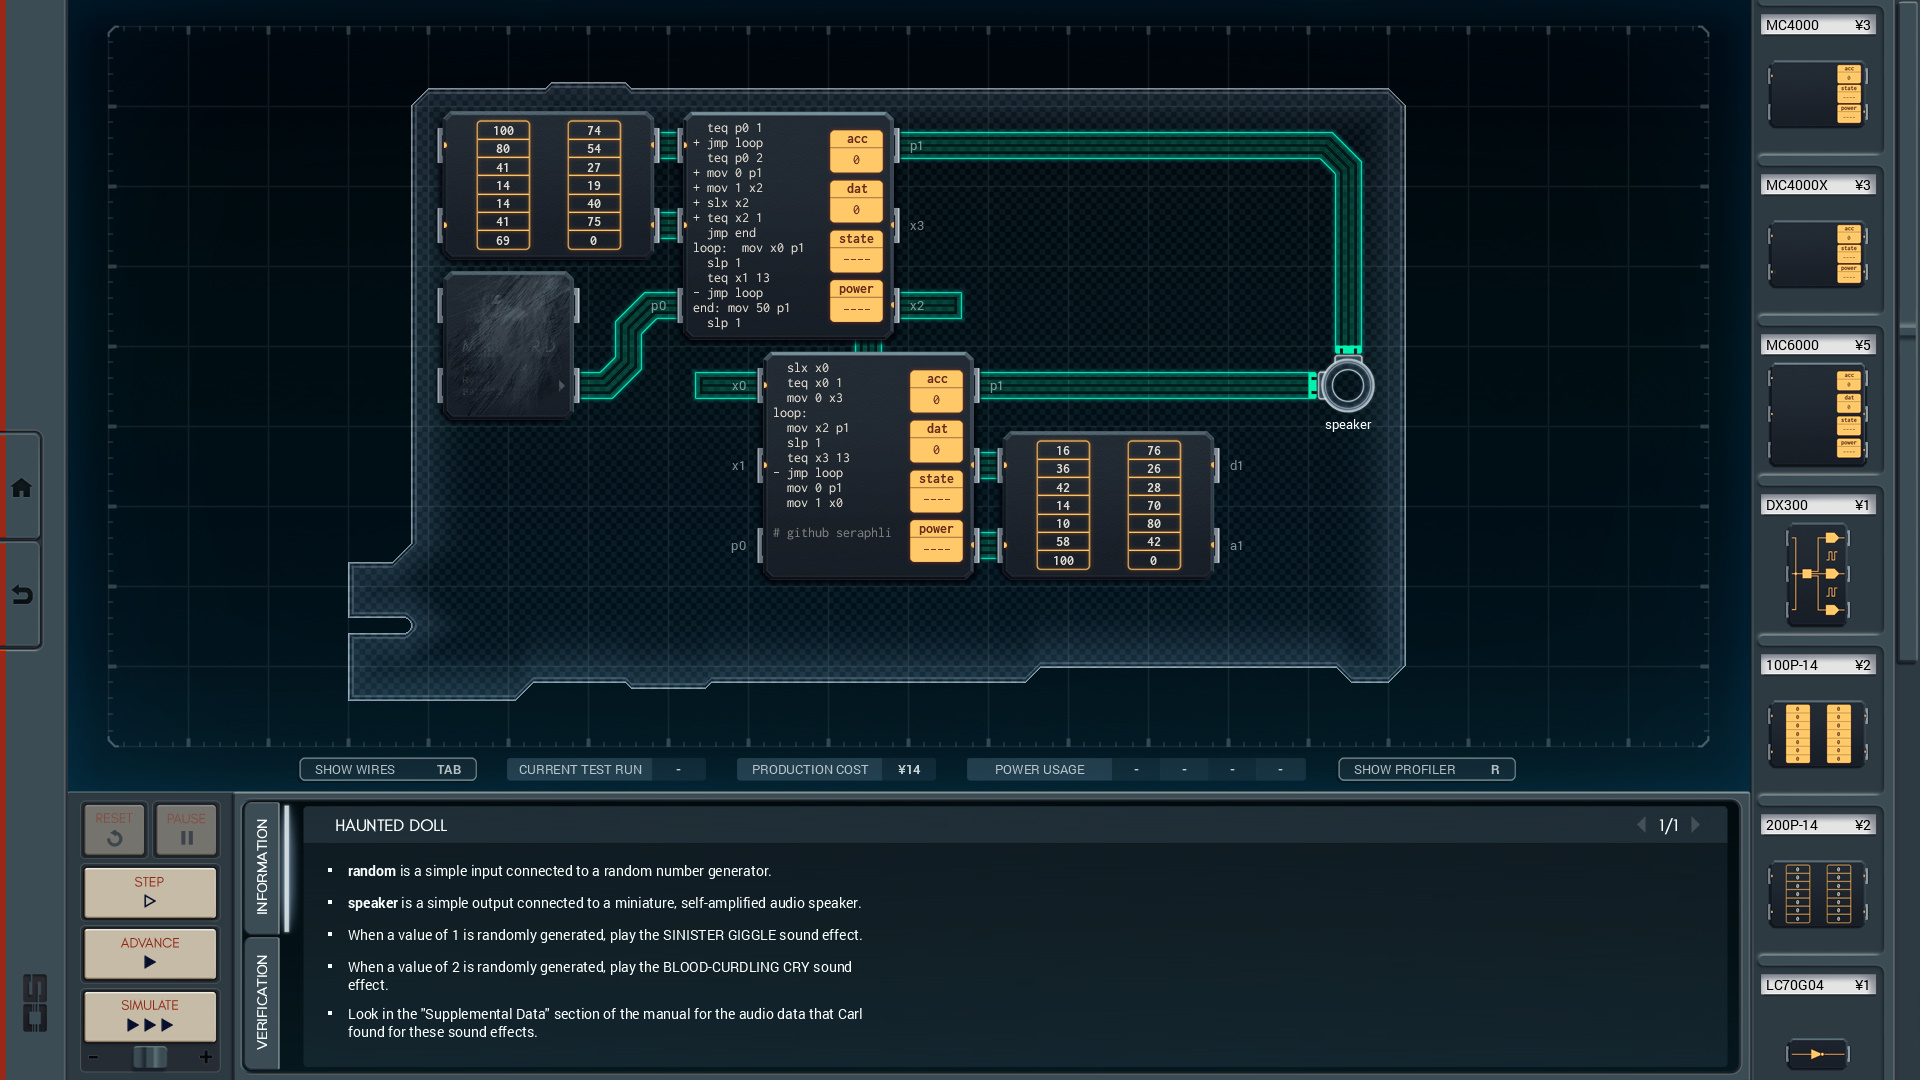Open the Information tab
The height and width of the screenshot is (1080, 1920).
pos(262,866)
